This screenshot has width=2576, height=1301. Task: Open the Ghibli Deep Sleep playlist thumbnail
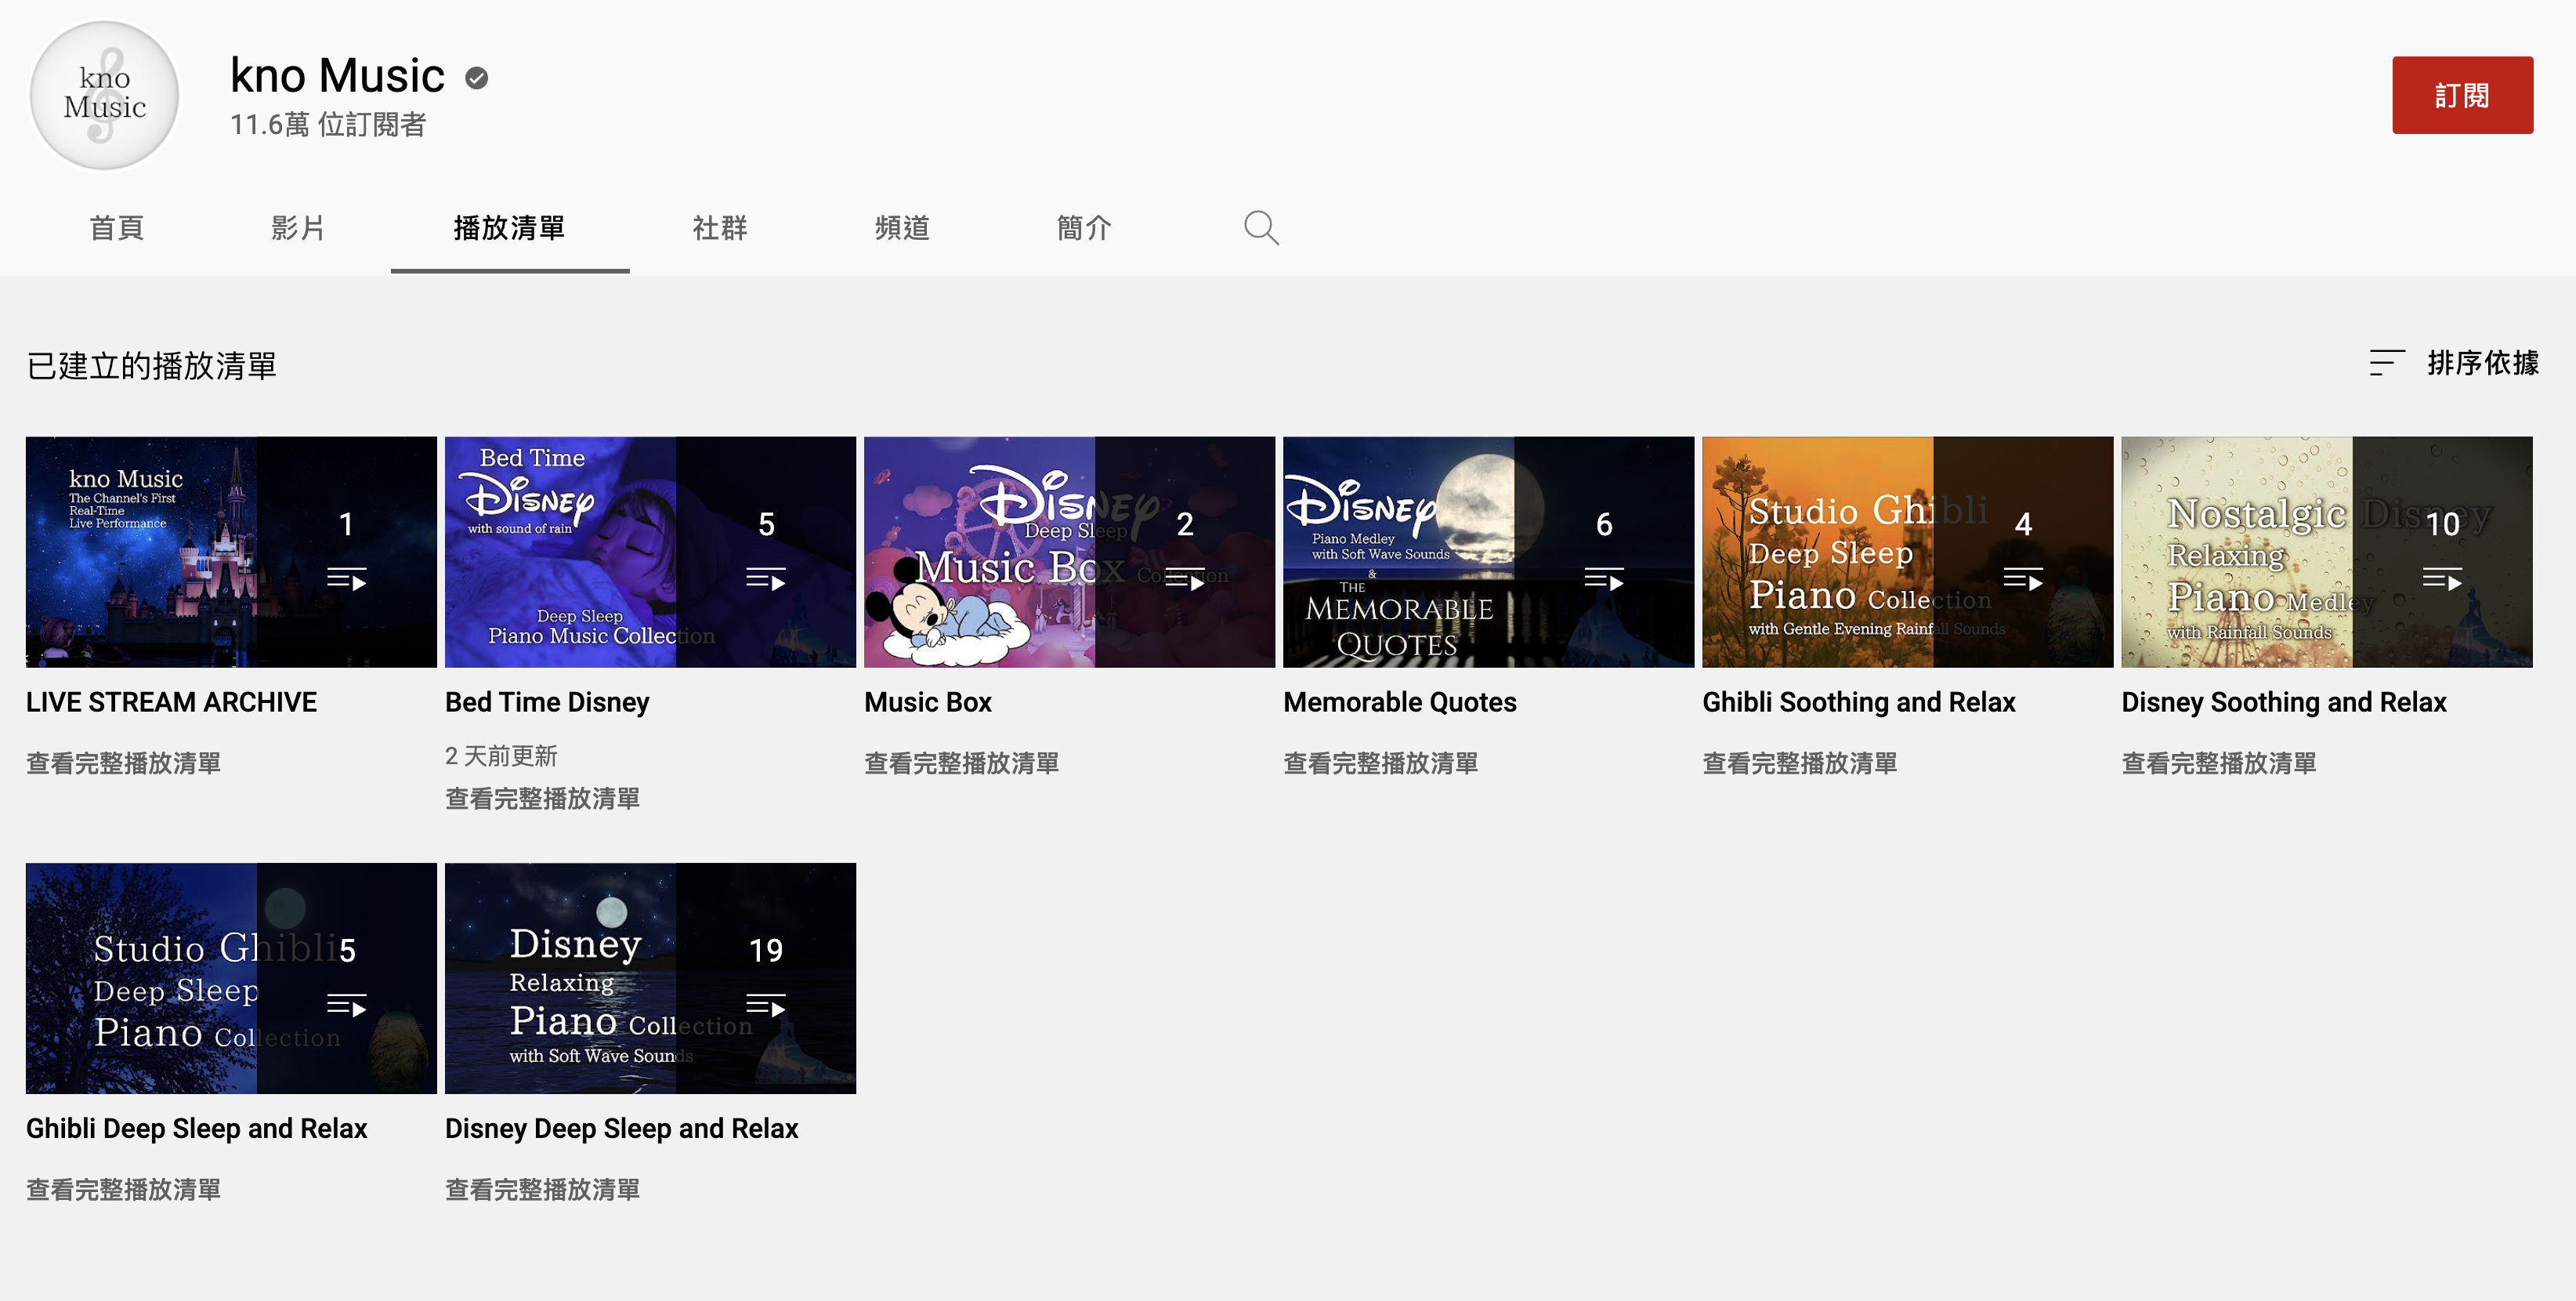(x=231, y=978)
